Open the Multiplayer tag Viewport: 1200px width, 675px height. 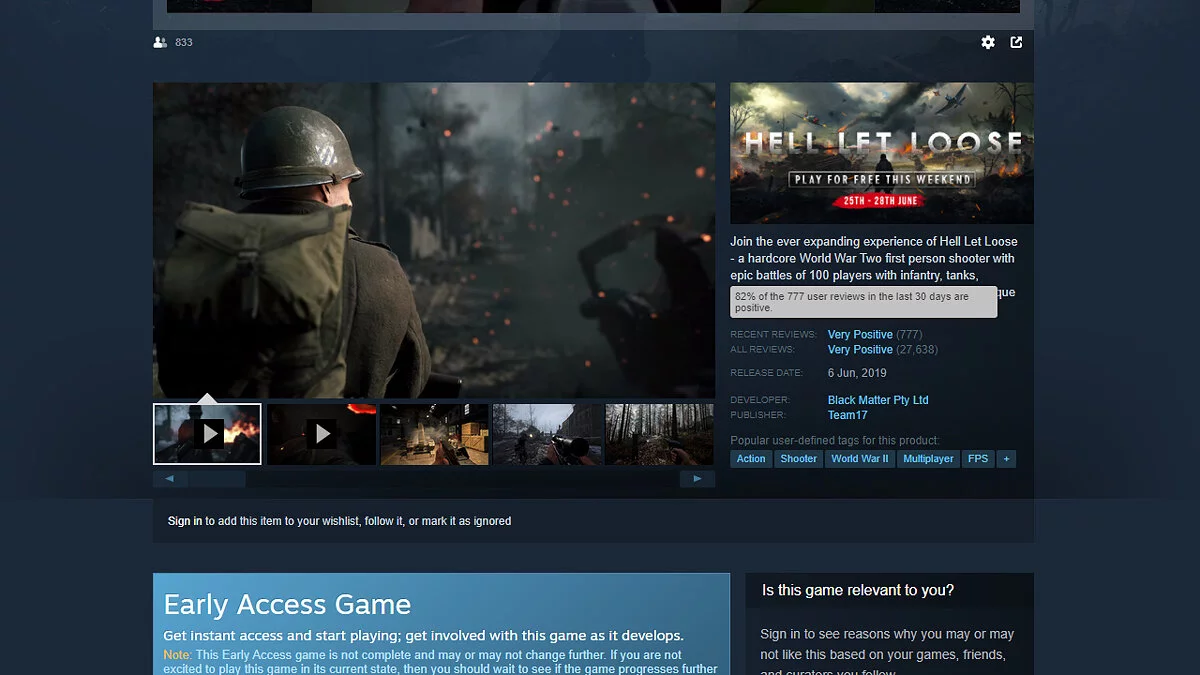[x=929, y=459]
